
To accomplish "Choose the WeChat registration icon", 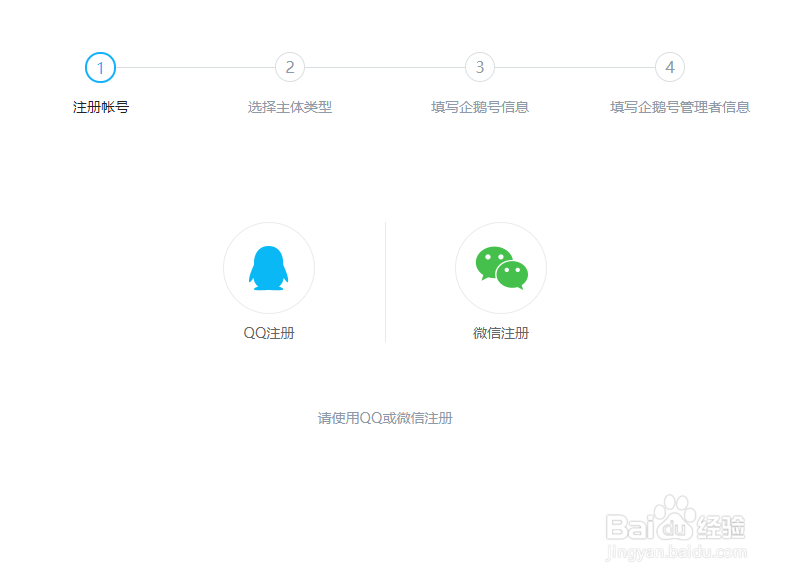I will click(501, 268).
